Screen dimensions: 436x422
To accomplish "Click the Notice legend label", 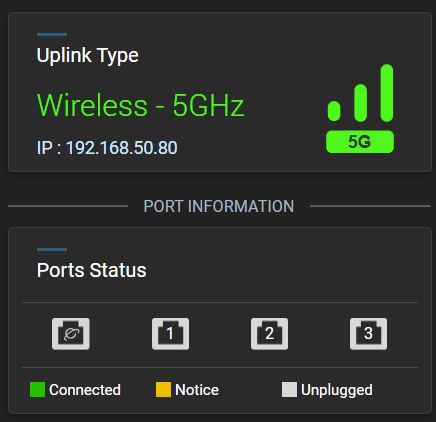I will (x=197, y=390).
